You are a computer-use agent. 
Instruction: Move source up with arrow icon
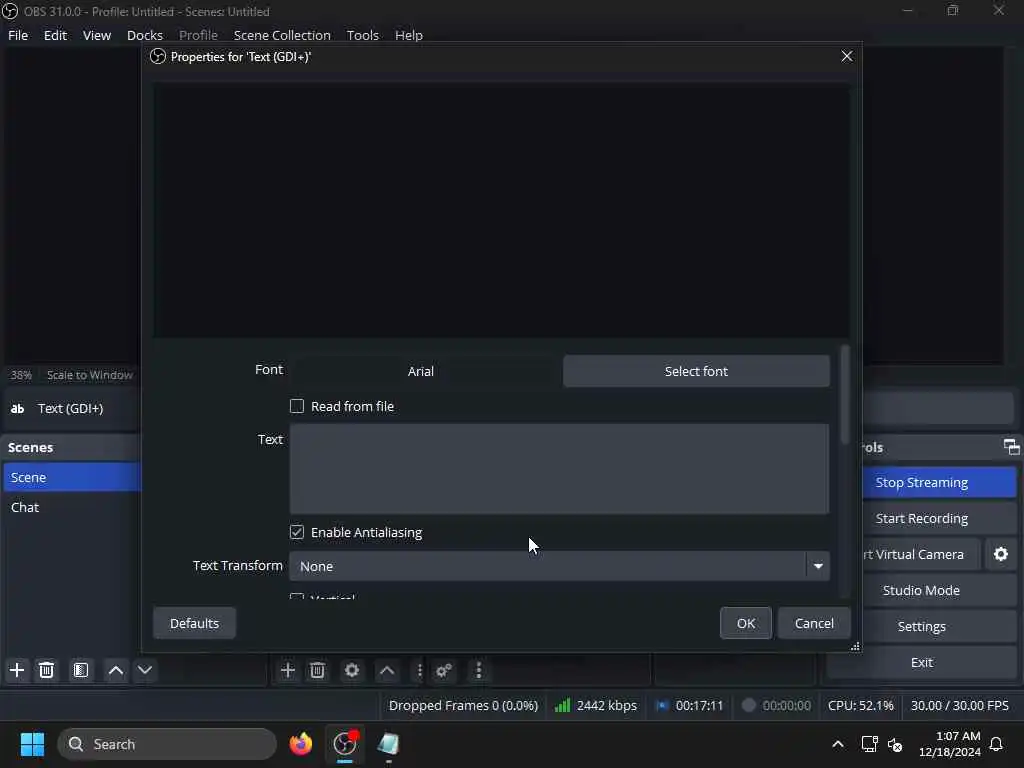tap(387, 670)
